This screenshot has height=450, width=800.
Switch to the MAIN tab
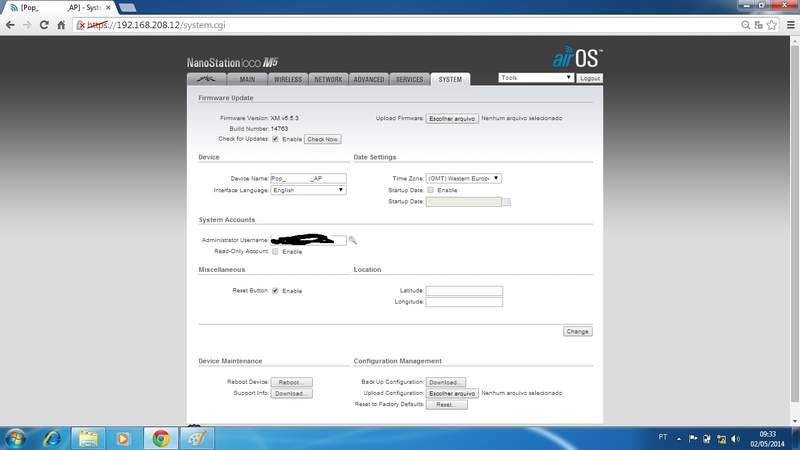(247, 79)
